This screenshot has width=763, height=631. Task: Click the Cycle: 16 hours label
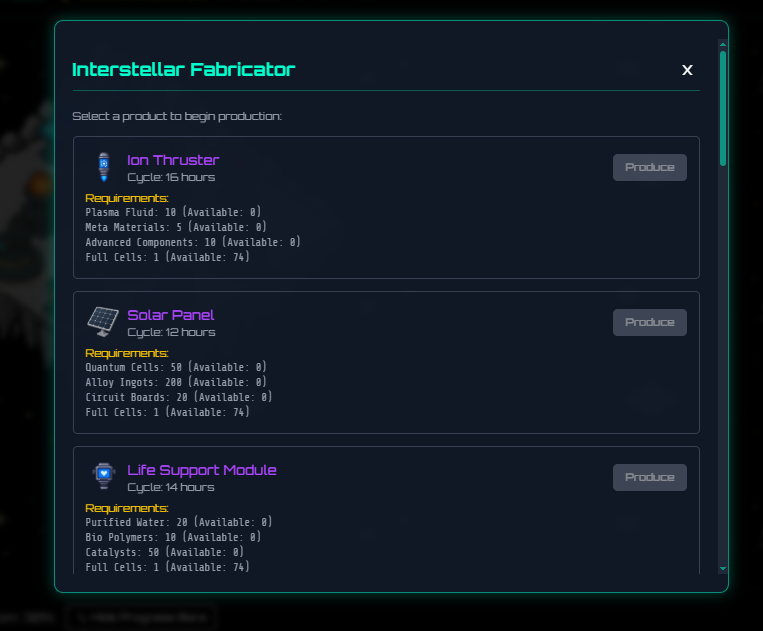(x=171, y=177)
